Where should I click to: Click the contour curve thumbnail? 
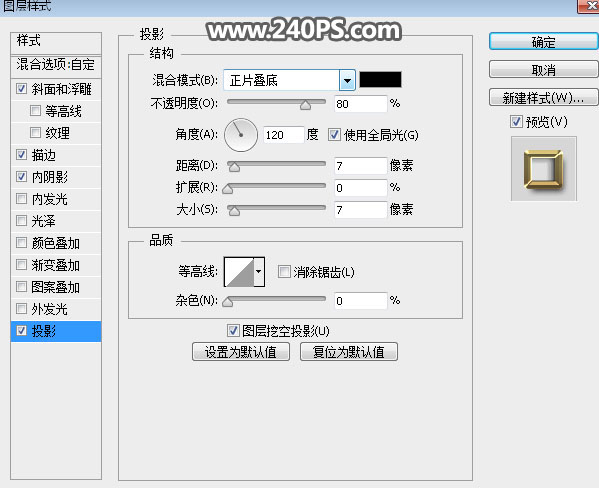tap(239, 272)
